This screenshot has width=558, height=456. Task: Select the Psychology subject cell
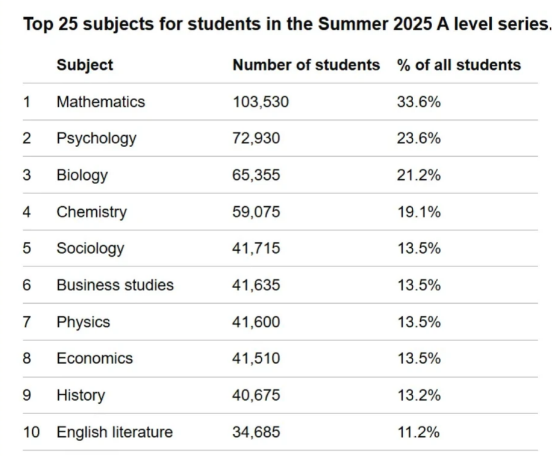click(96, 138)
